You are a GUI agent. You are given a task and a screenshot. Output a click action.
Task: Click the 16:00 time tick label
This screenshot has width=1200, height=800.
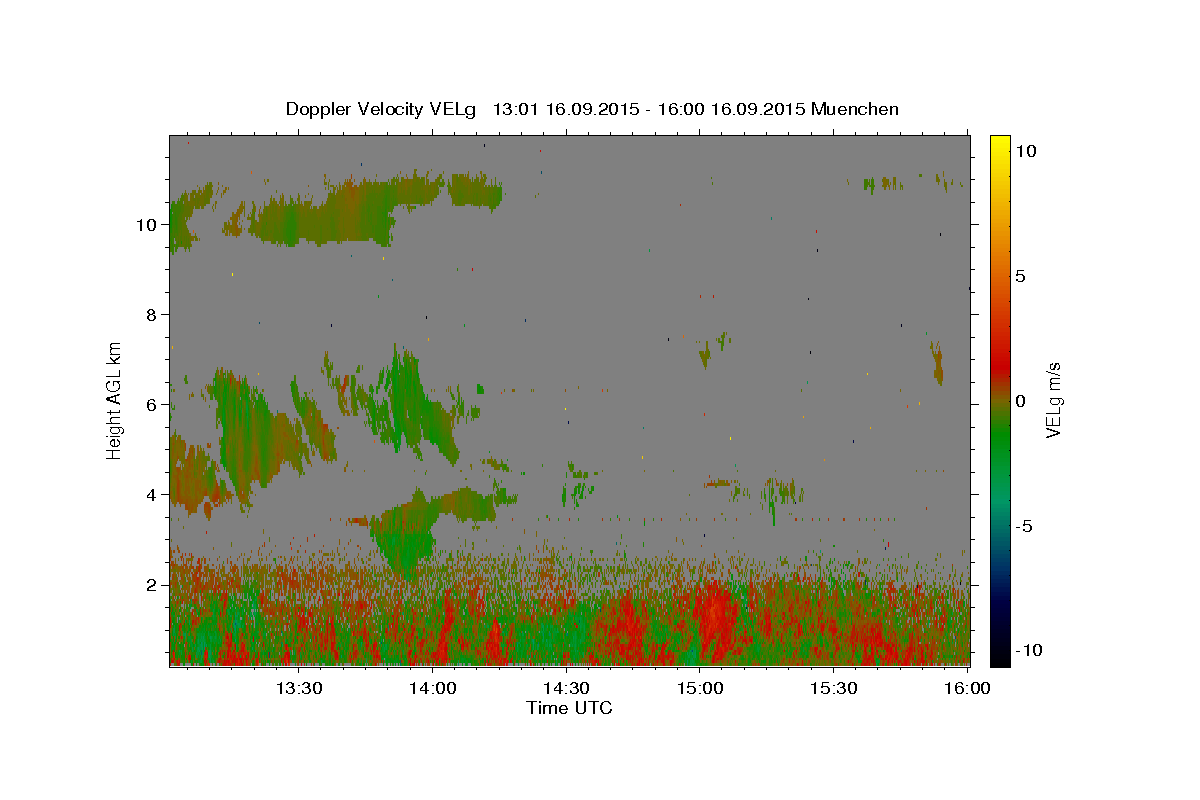[967, 688]
